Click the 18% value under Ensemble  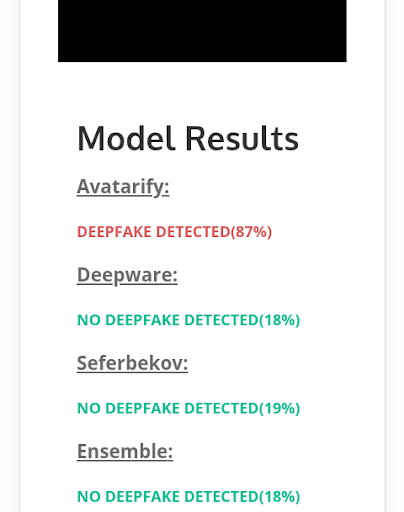tap(279, 497)
